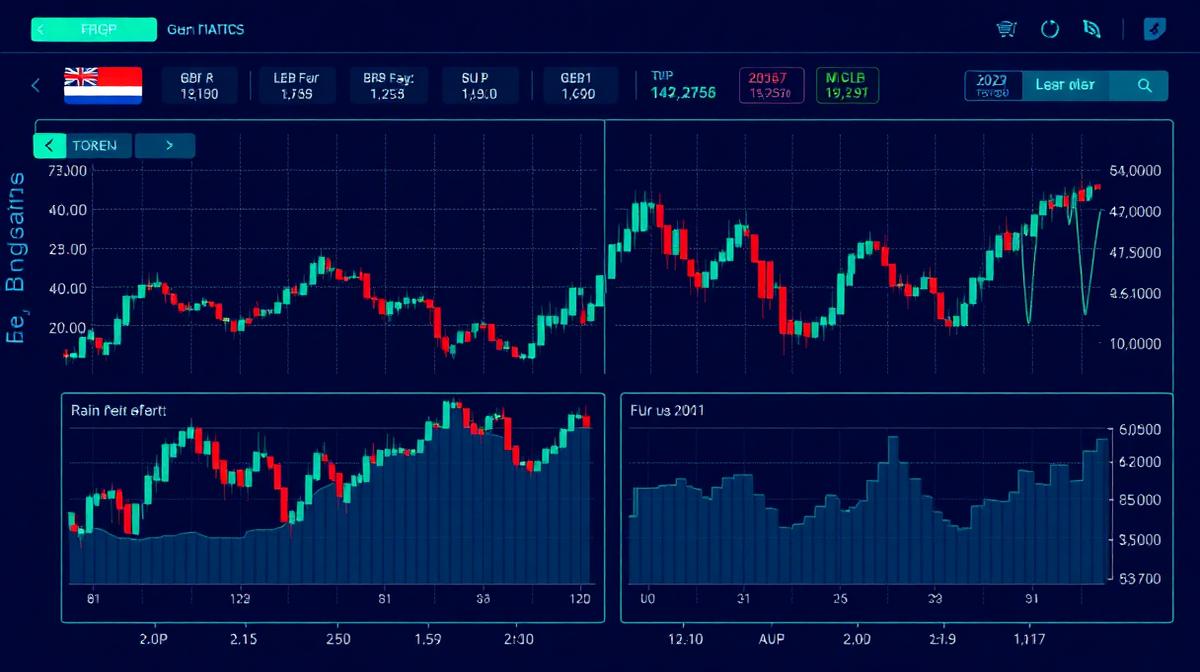Select the notifications-muted icon near top right
Viewport: 1200px width, 672px height.
[x=1091, y=29]
